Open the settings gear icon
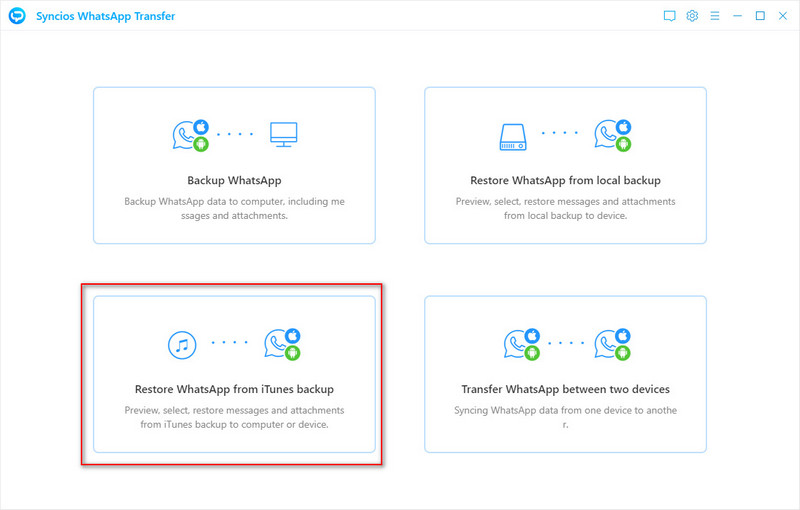This screenshot has width=800, height=510. point(692,16)
